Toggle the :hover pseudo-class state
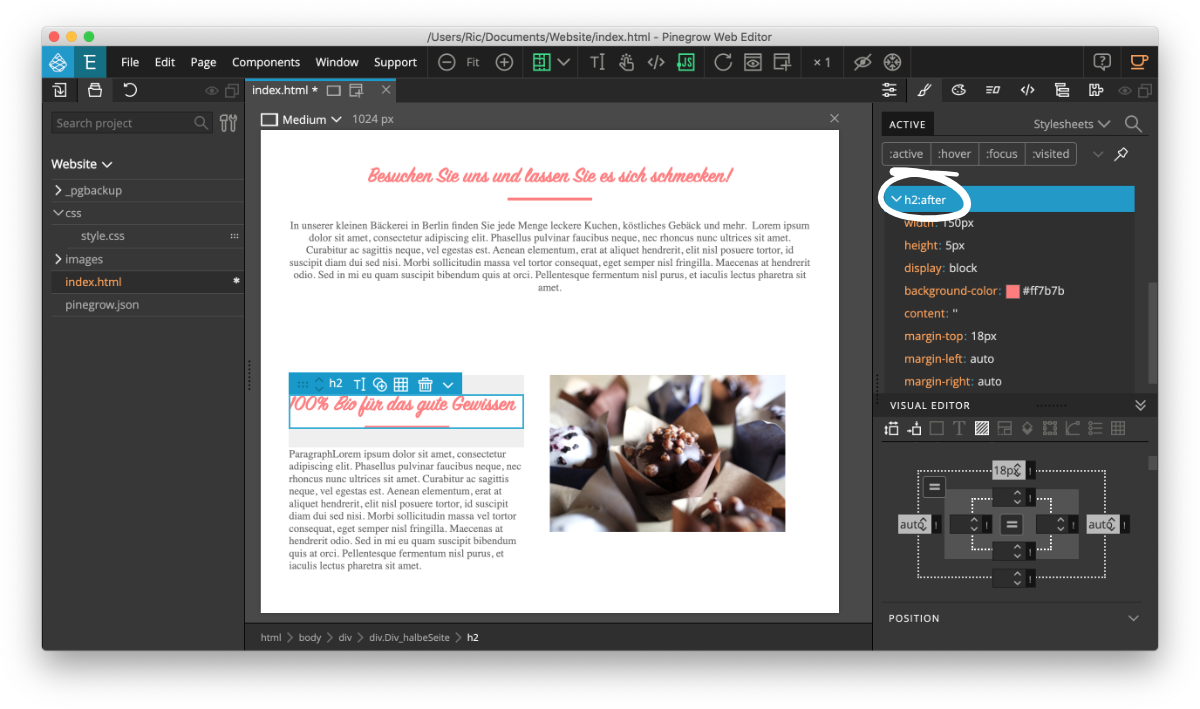Image resolution: width=1200 pixels, height=709 pixels. tap(954, 154)
